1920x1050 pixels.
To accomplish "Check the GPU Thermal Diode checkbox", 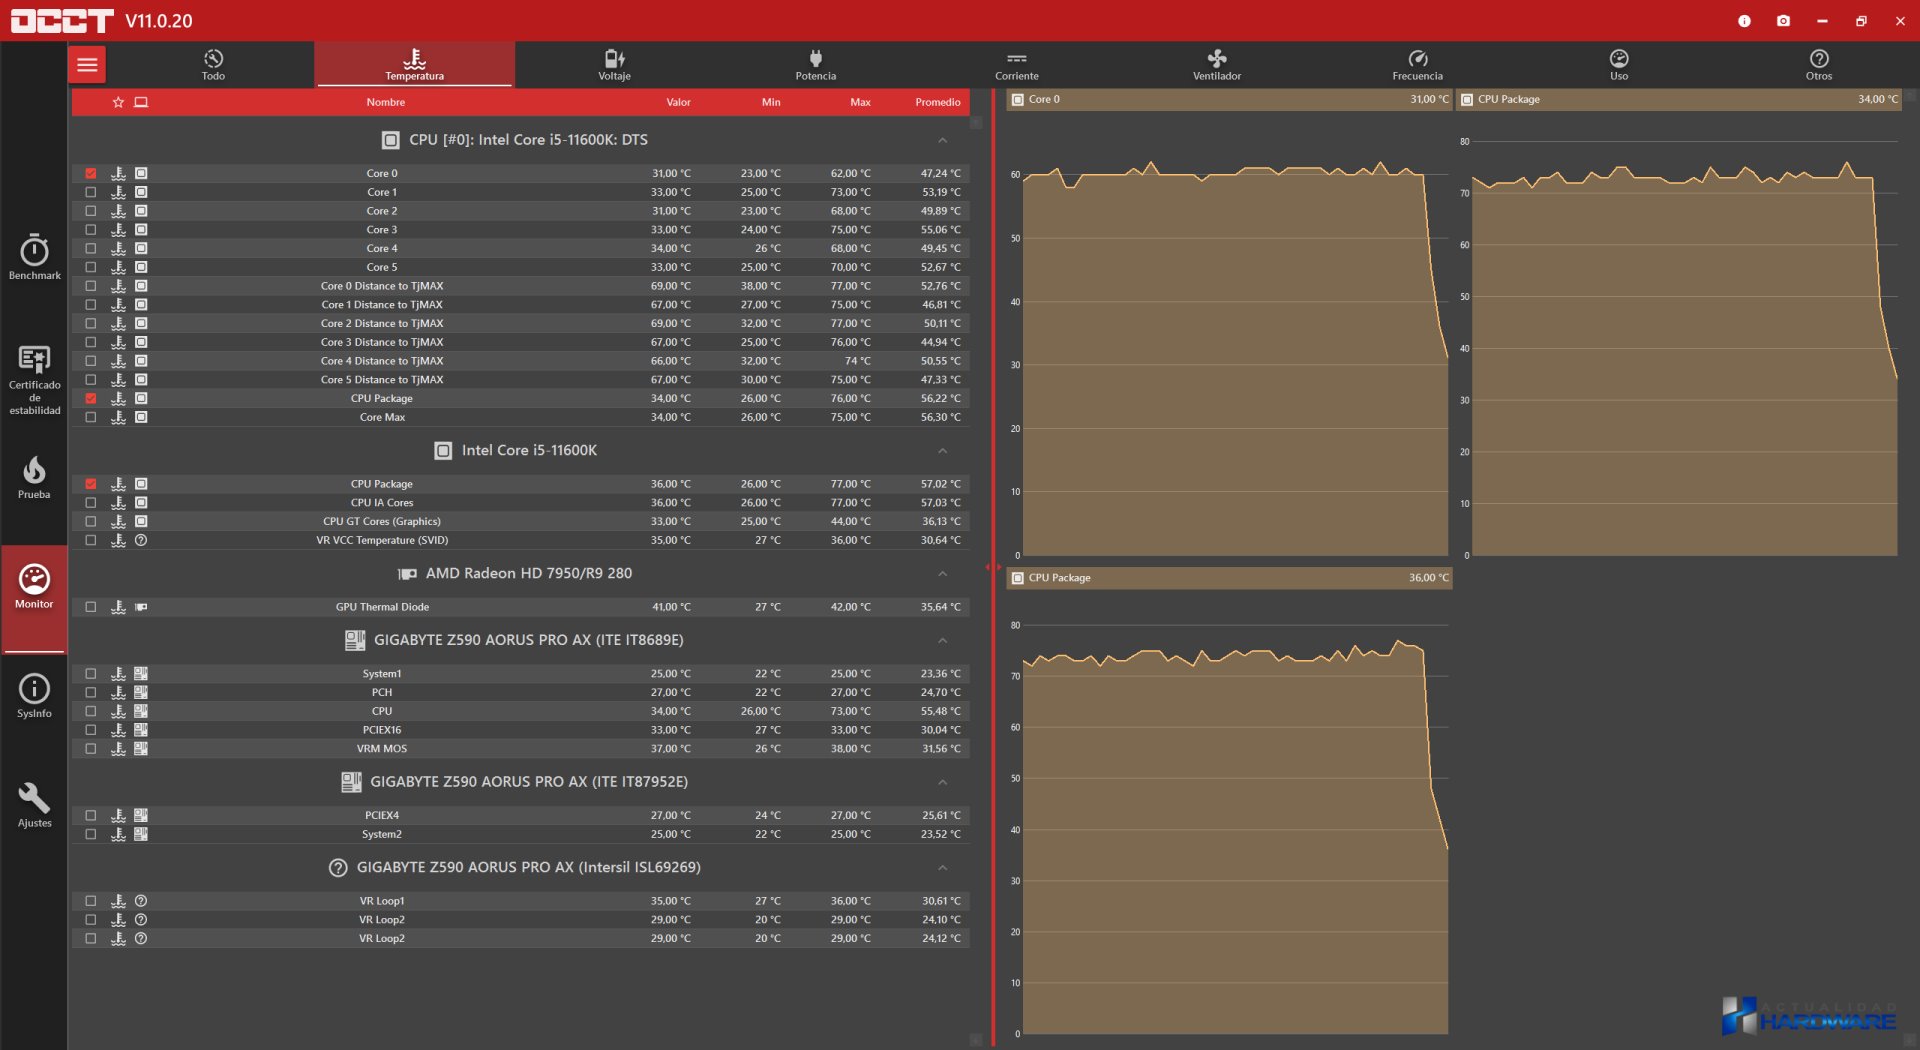I will (x=91, y=607).
